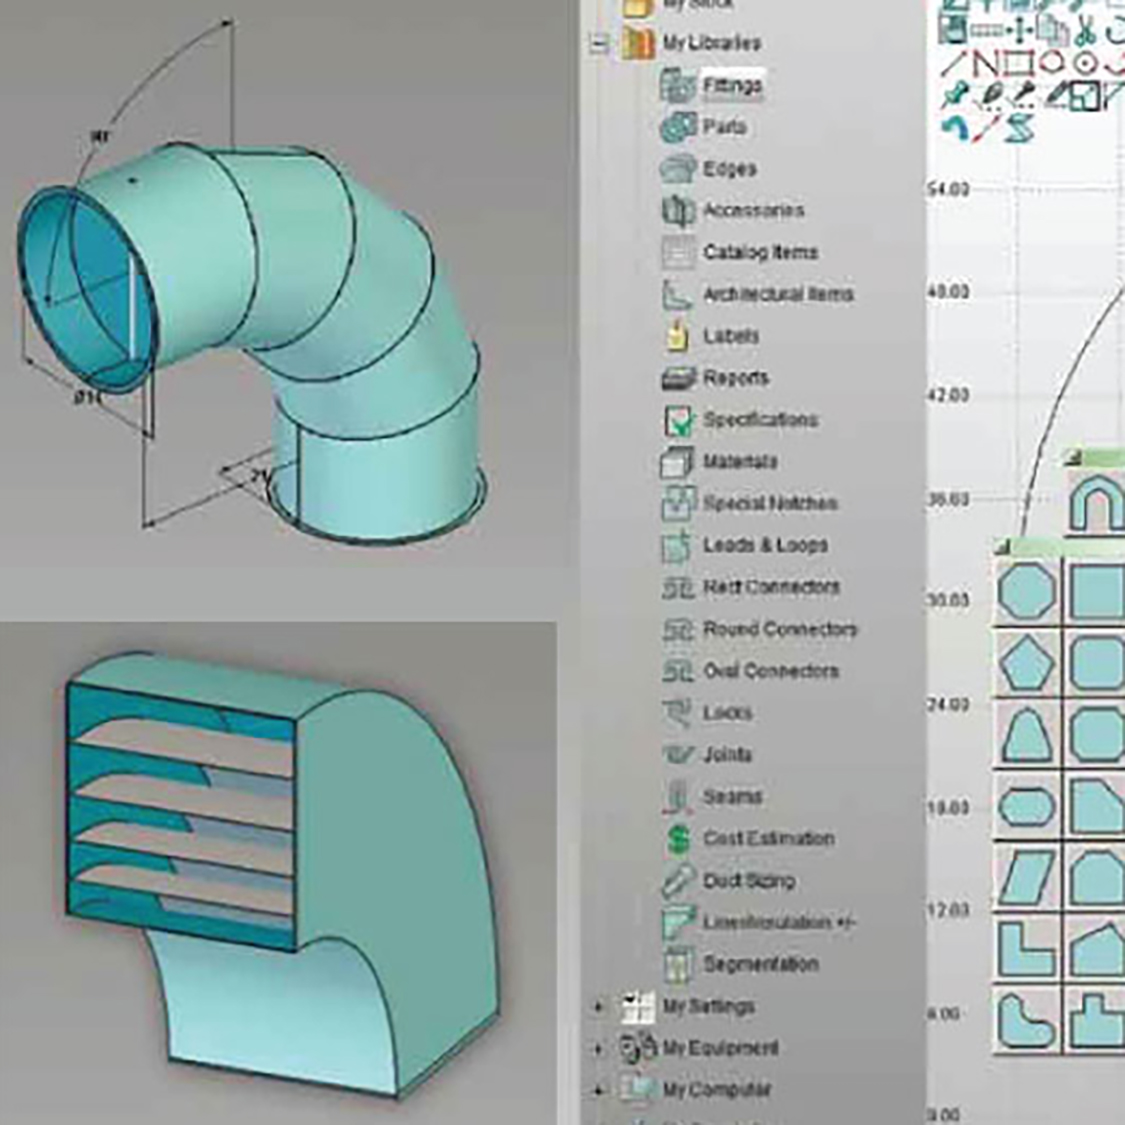Expand the My Equipment node
The width and height of the screenshot is (1125, 1125).
pos(598,1048)
